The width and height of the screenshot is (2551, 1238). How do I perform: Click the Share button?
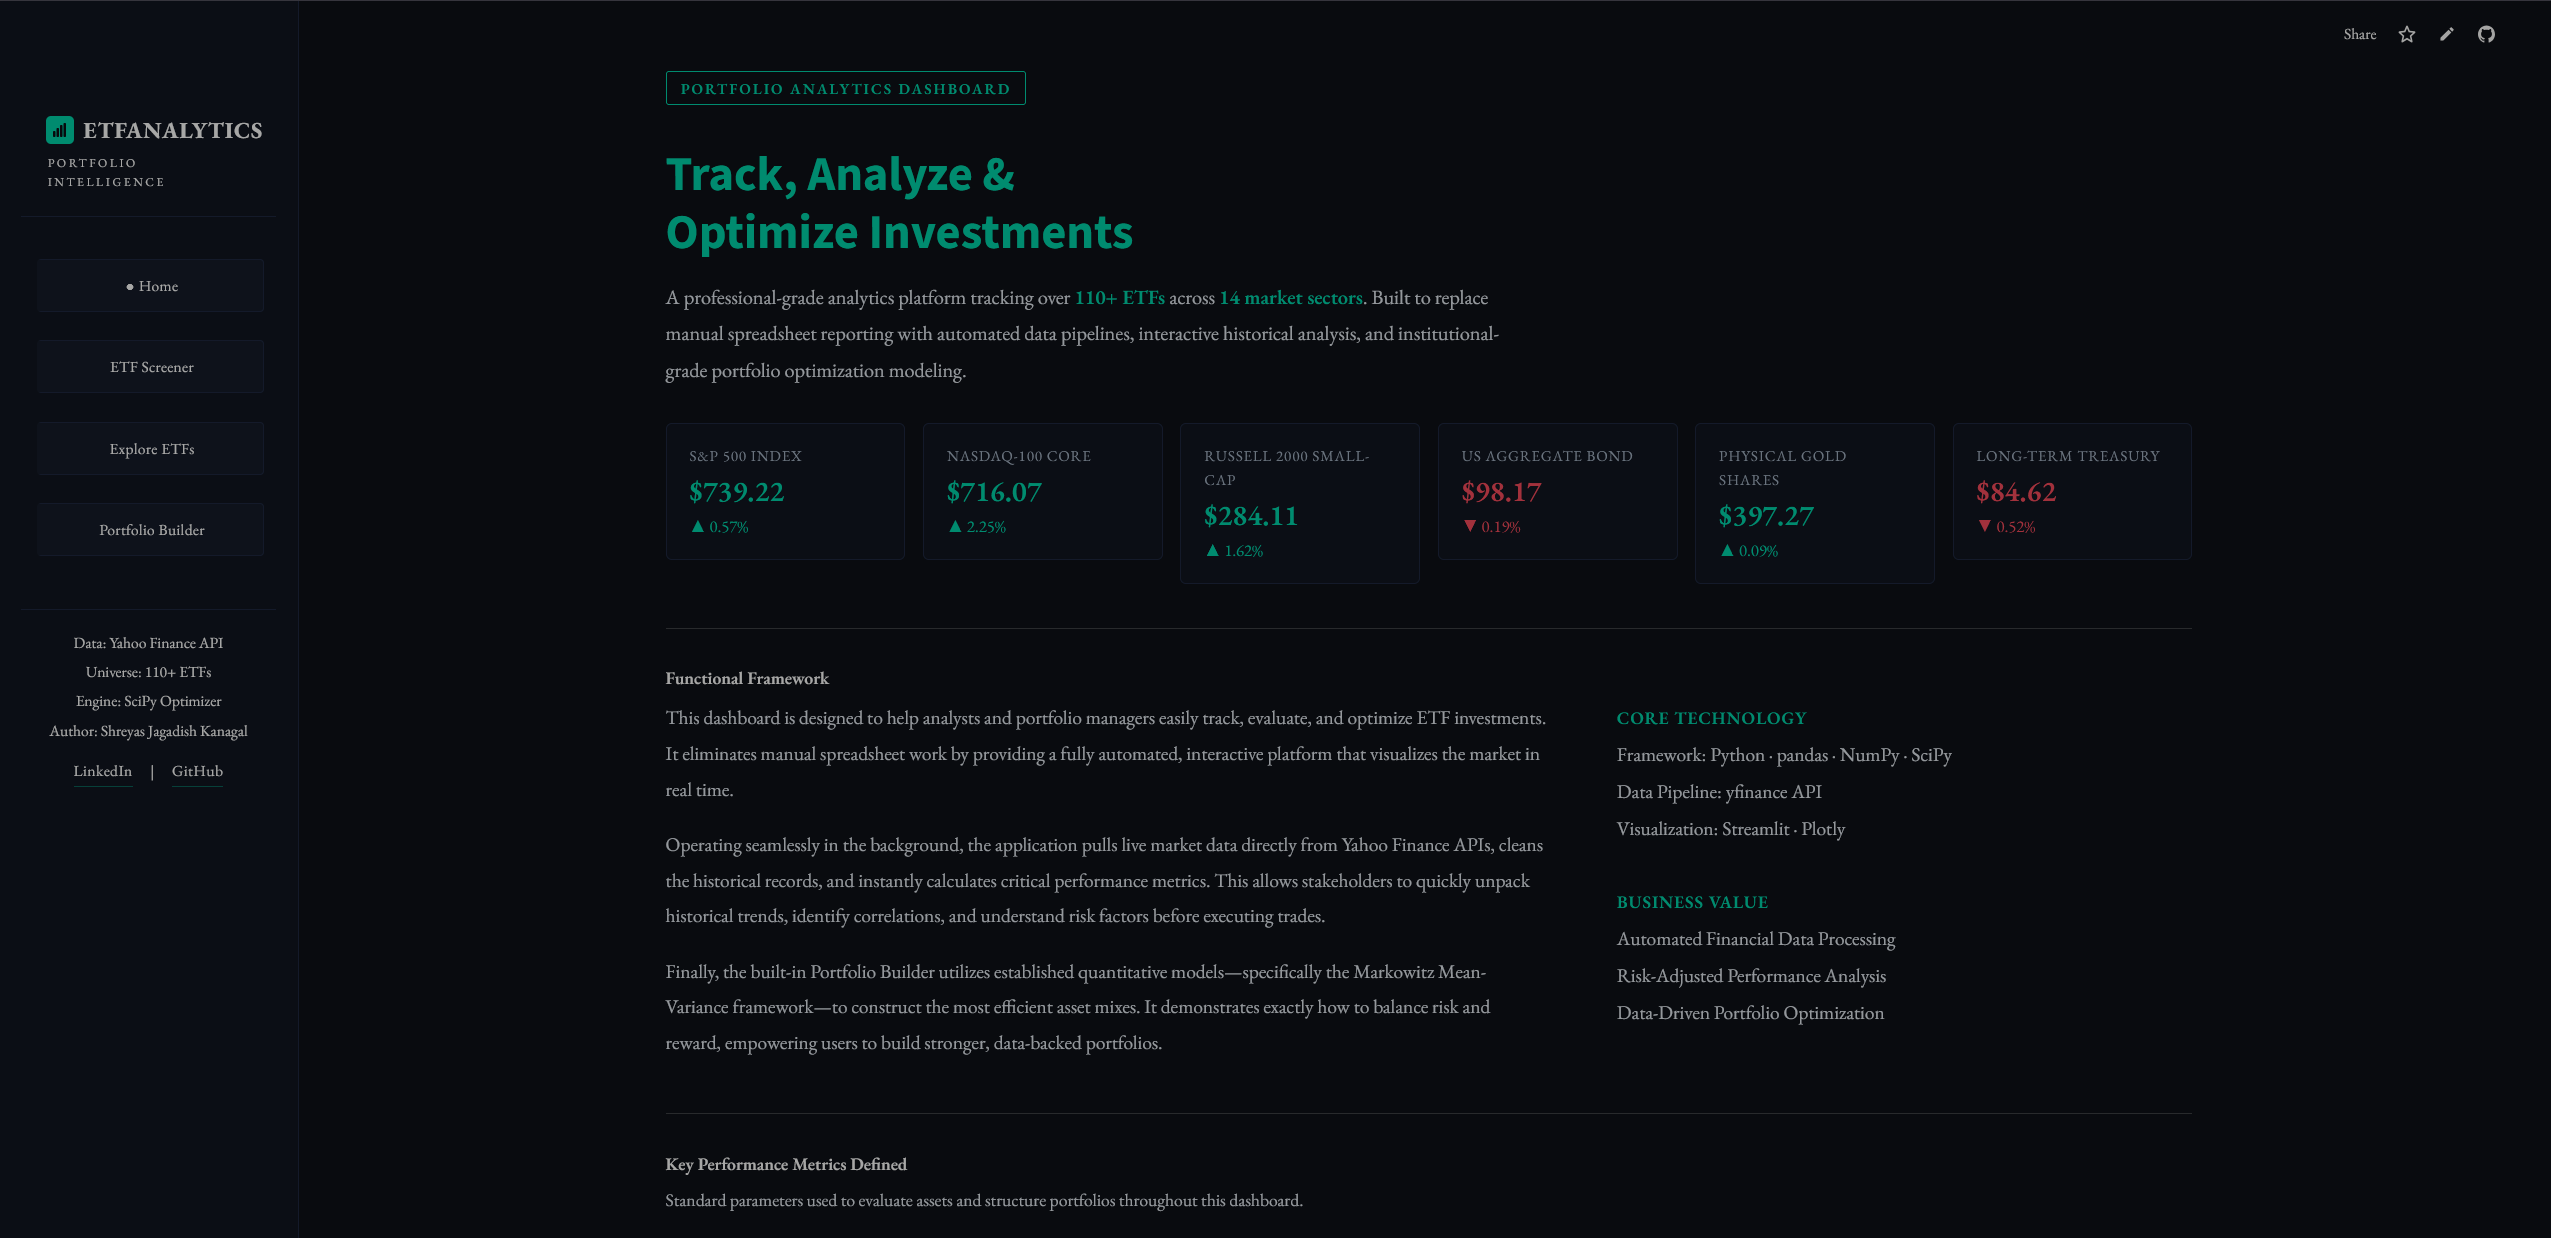pos(2359,34)
